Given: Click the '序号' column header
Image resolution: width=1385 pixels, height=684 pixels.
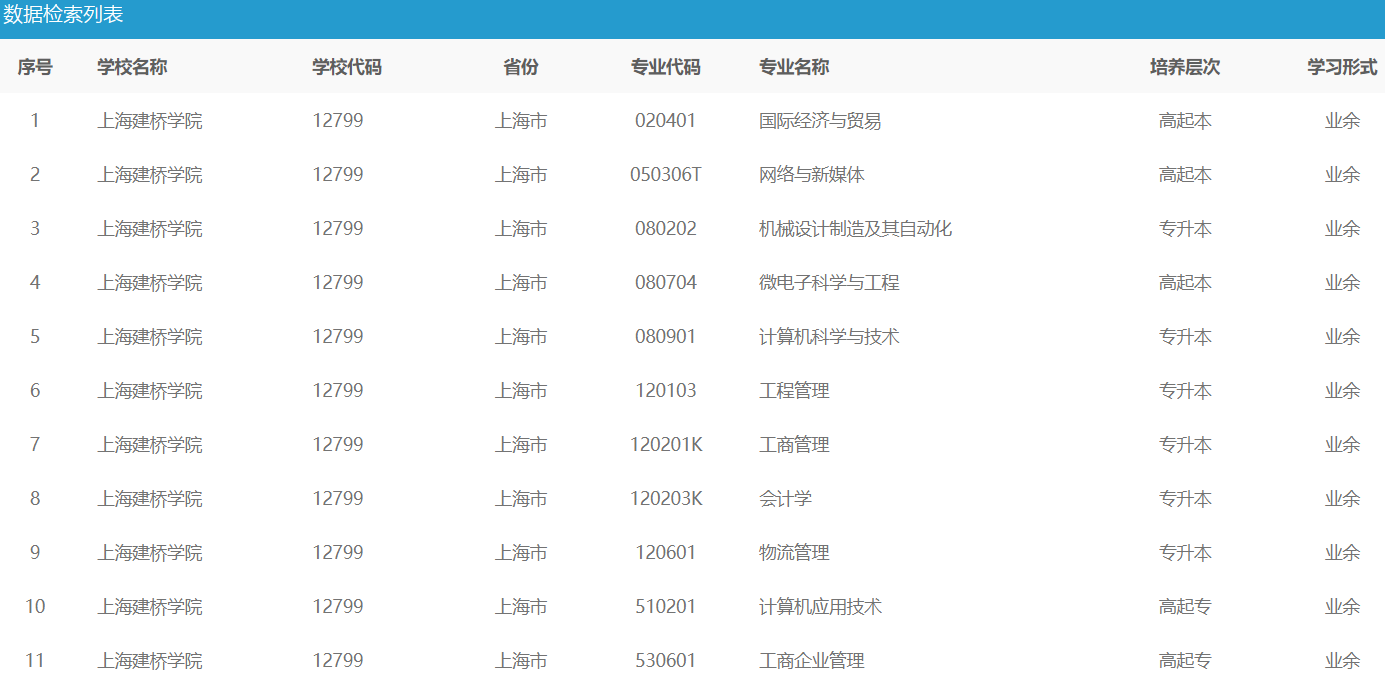Looking at the screenshot, I should (35, 67).
